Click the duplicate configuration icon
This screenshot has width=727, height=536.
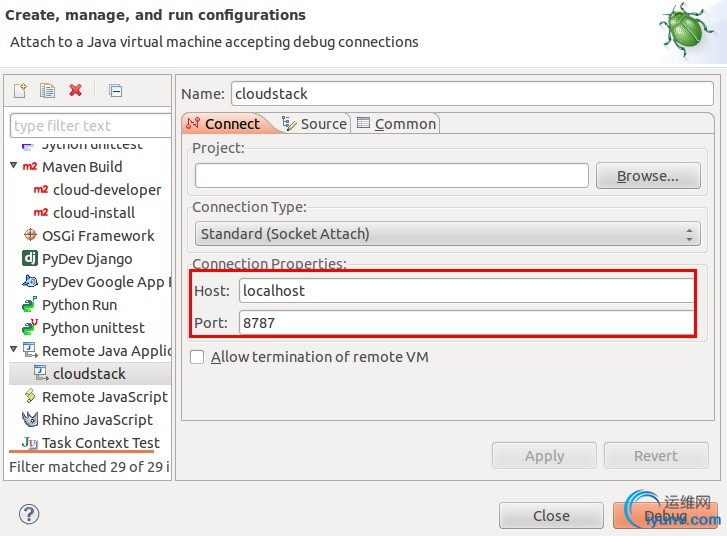pyautogui.click(x=47, y=91)
